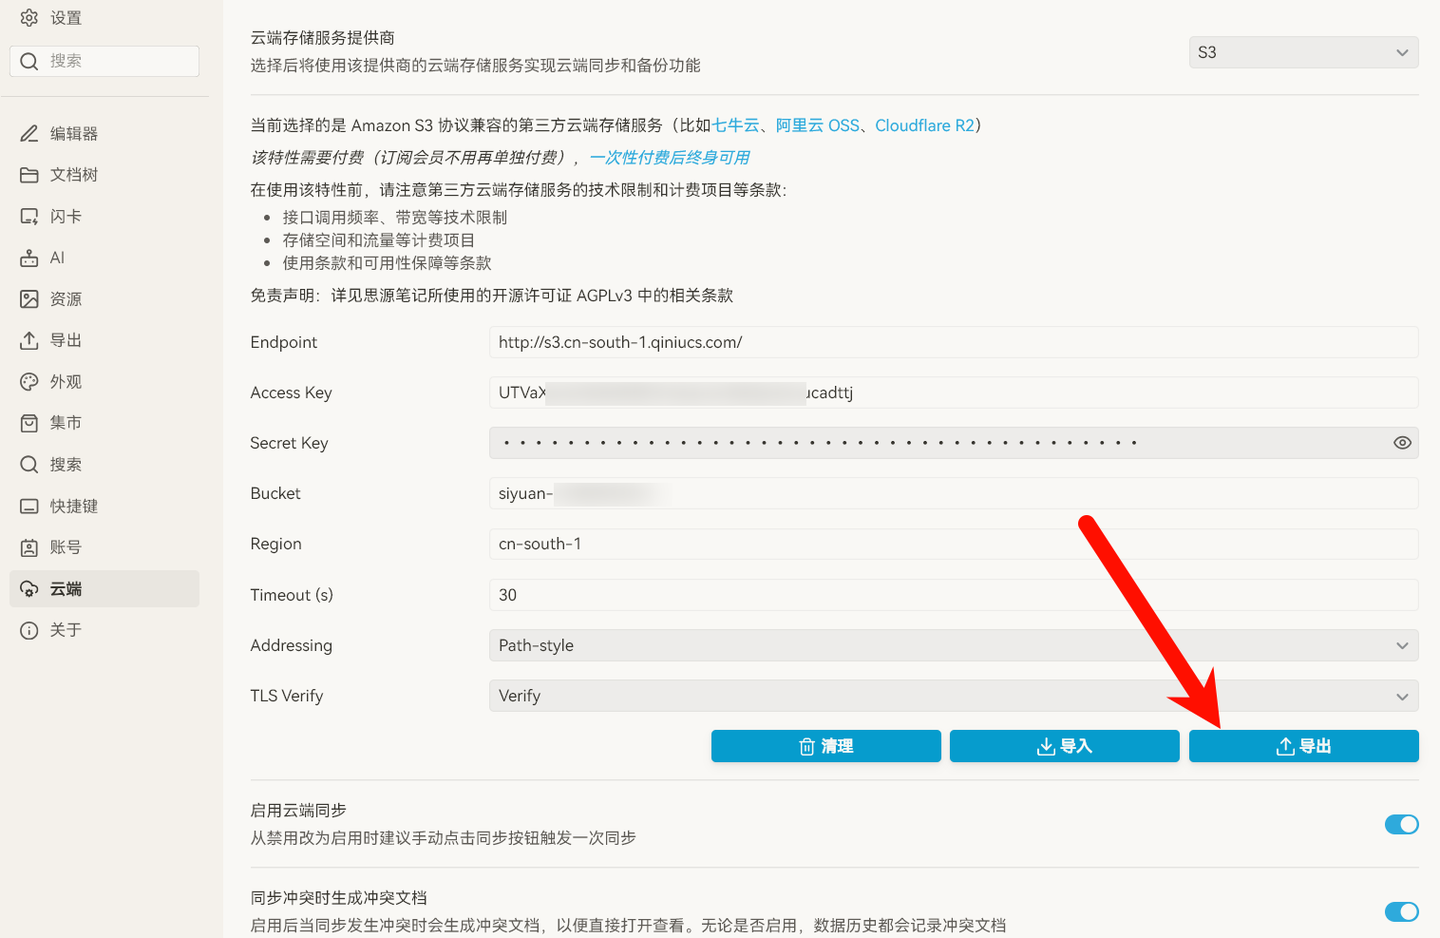The height and width of the screenshot is (938, 1440).
Task: Click the Access Key input field
Action: coord(953,392)
